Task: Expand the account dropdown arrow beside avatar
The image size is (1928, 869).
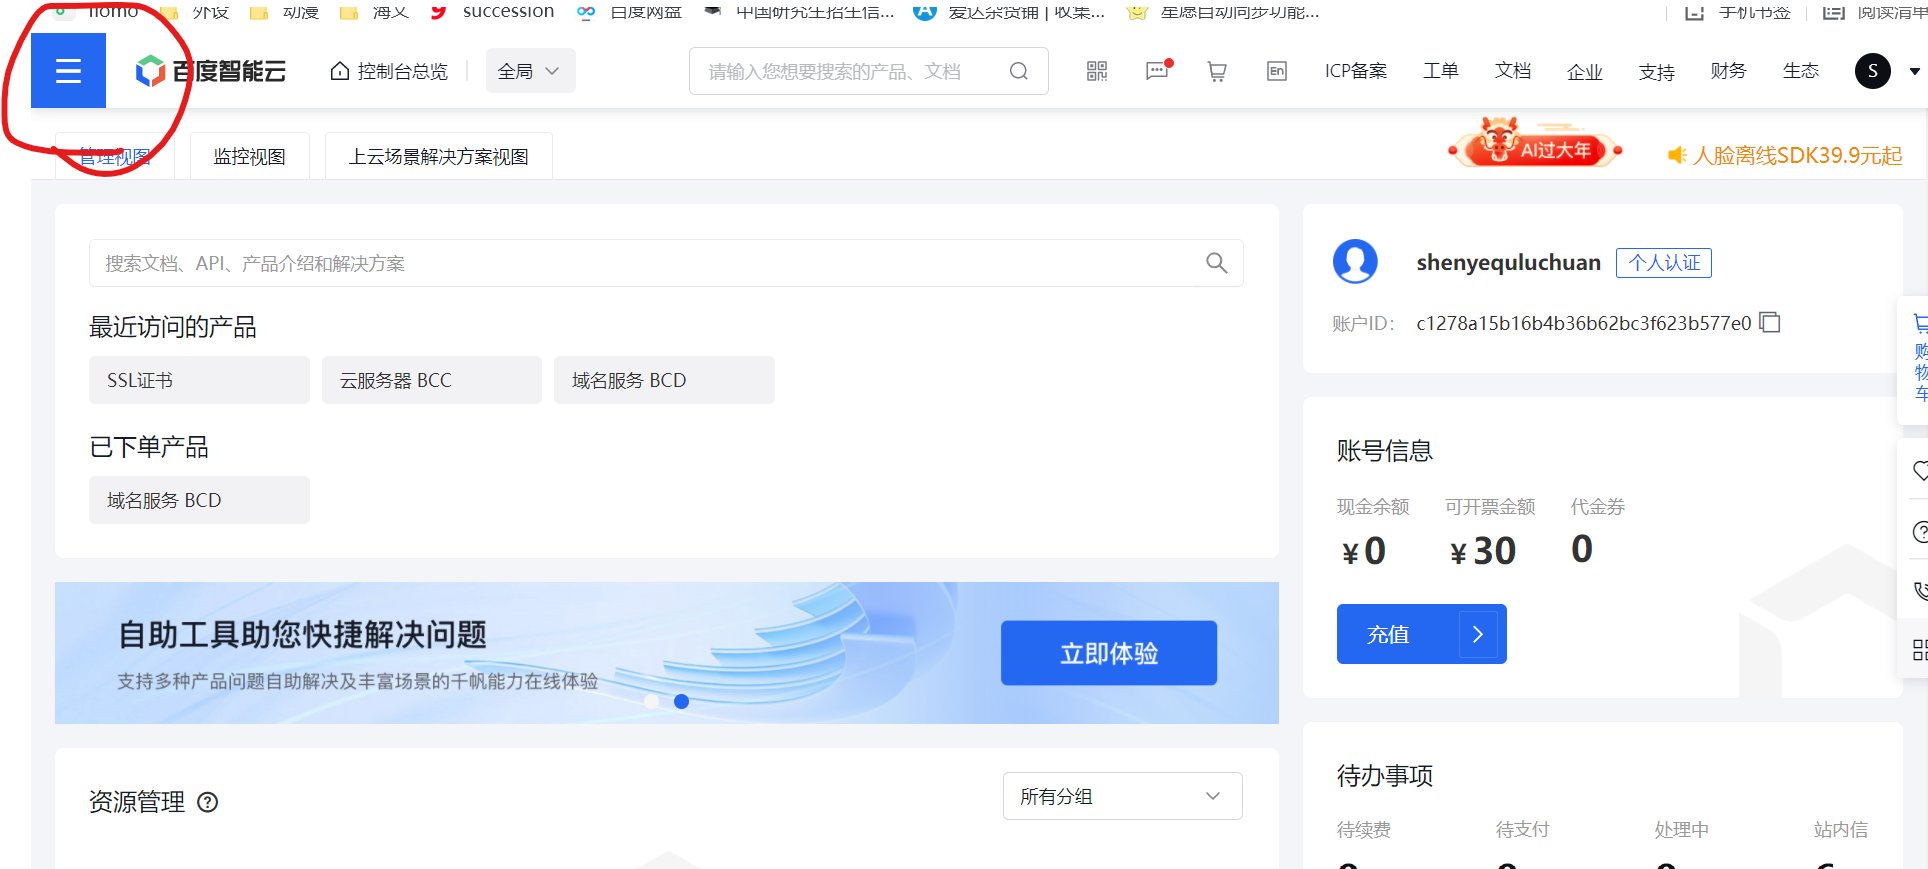Action: 1915,71
